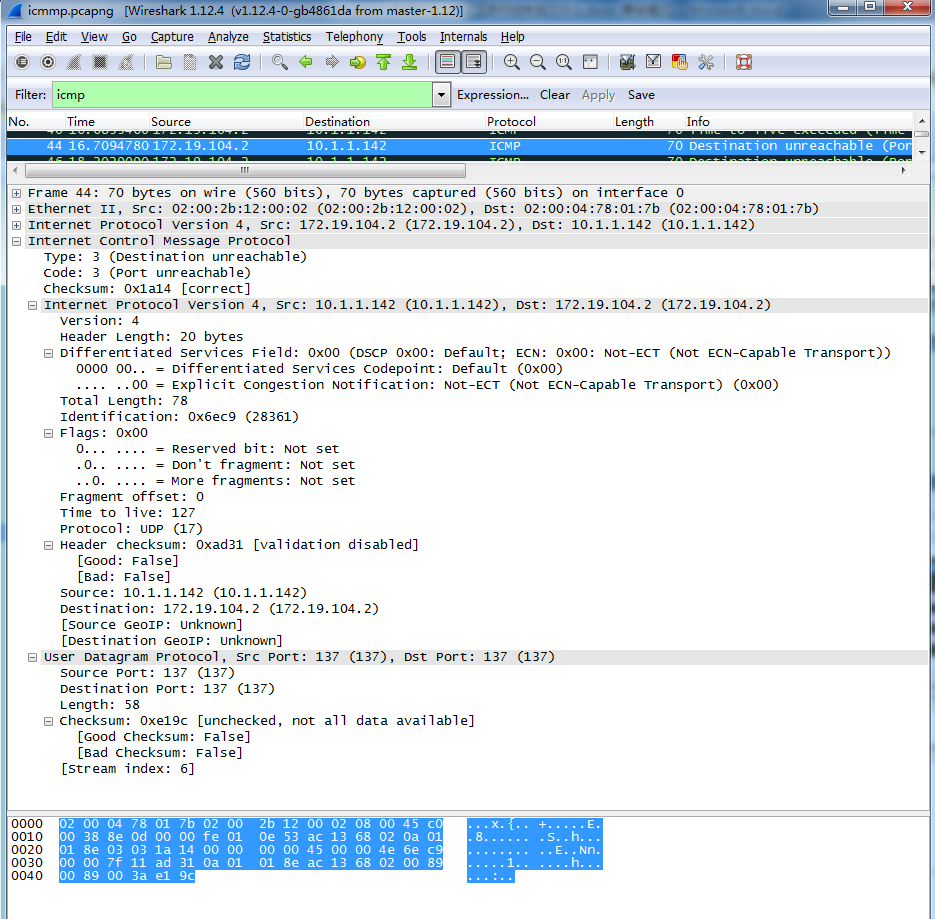Viewport: 935px width, 919px height.
Task: Toggle auto scroll in live capture icon
Action: (x=474, y=62)
